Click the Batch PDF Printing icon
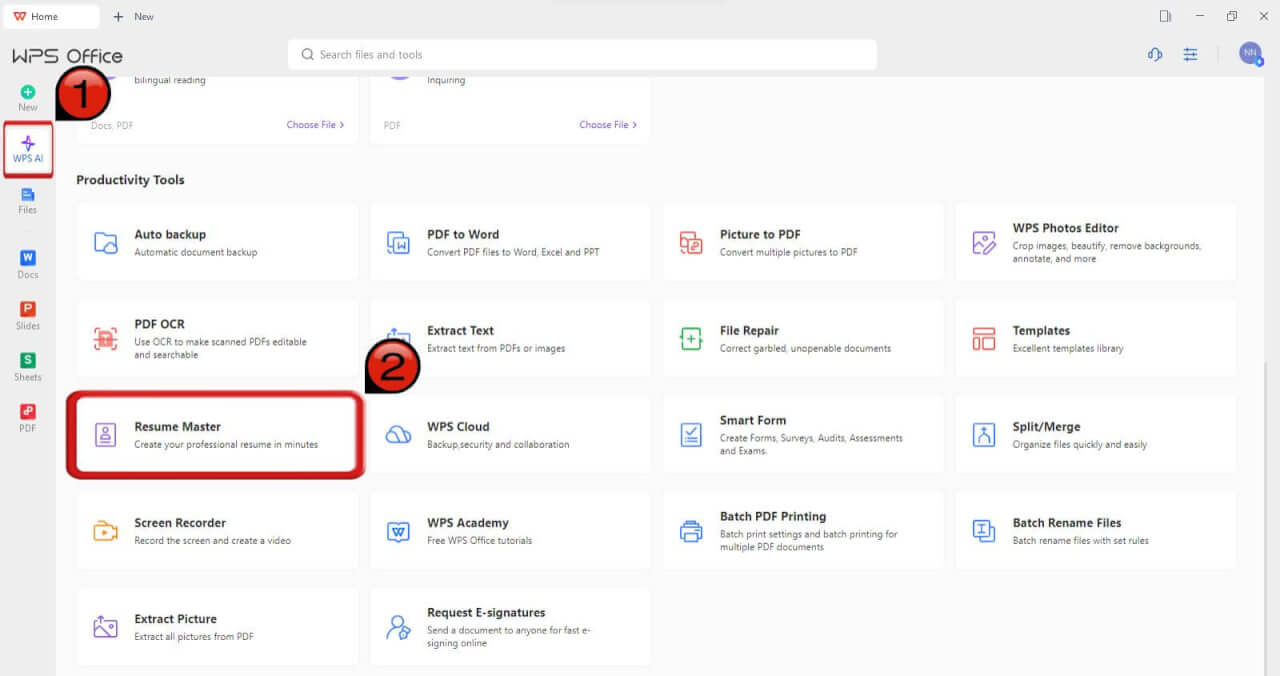 [691, 530]
